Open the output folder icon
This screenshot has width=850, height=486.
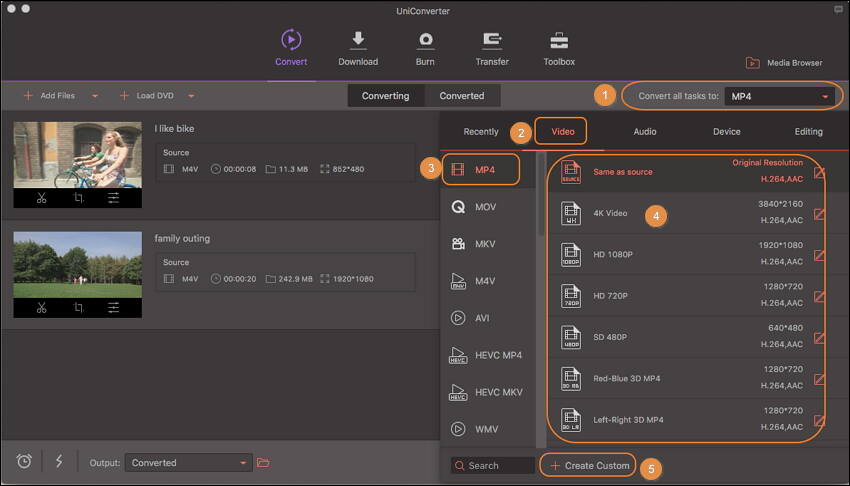[x=263, y=463]
